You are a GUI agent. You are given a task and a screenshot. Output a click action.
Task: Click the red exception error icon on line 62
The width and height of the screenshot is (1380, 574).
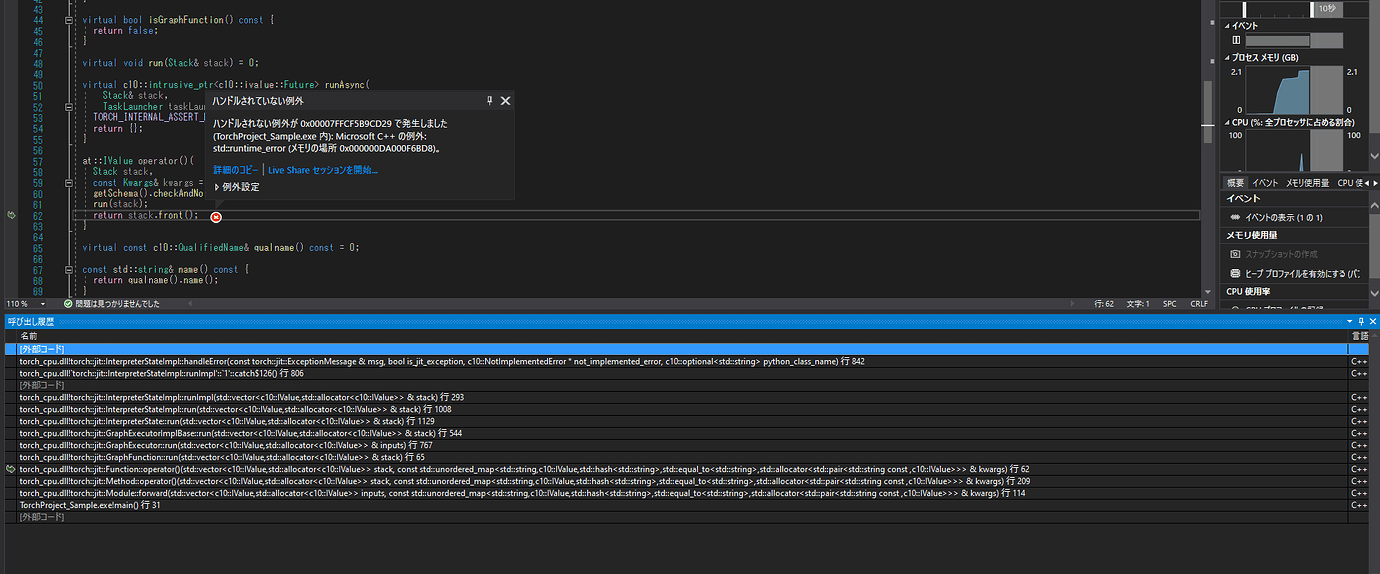pyautogui.click(x=216, y=216)
